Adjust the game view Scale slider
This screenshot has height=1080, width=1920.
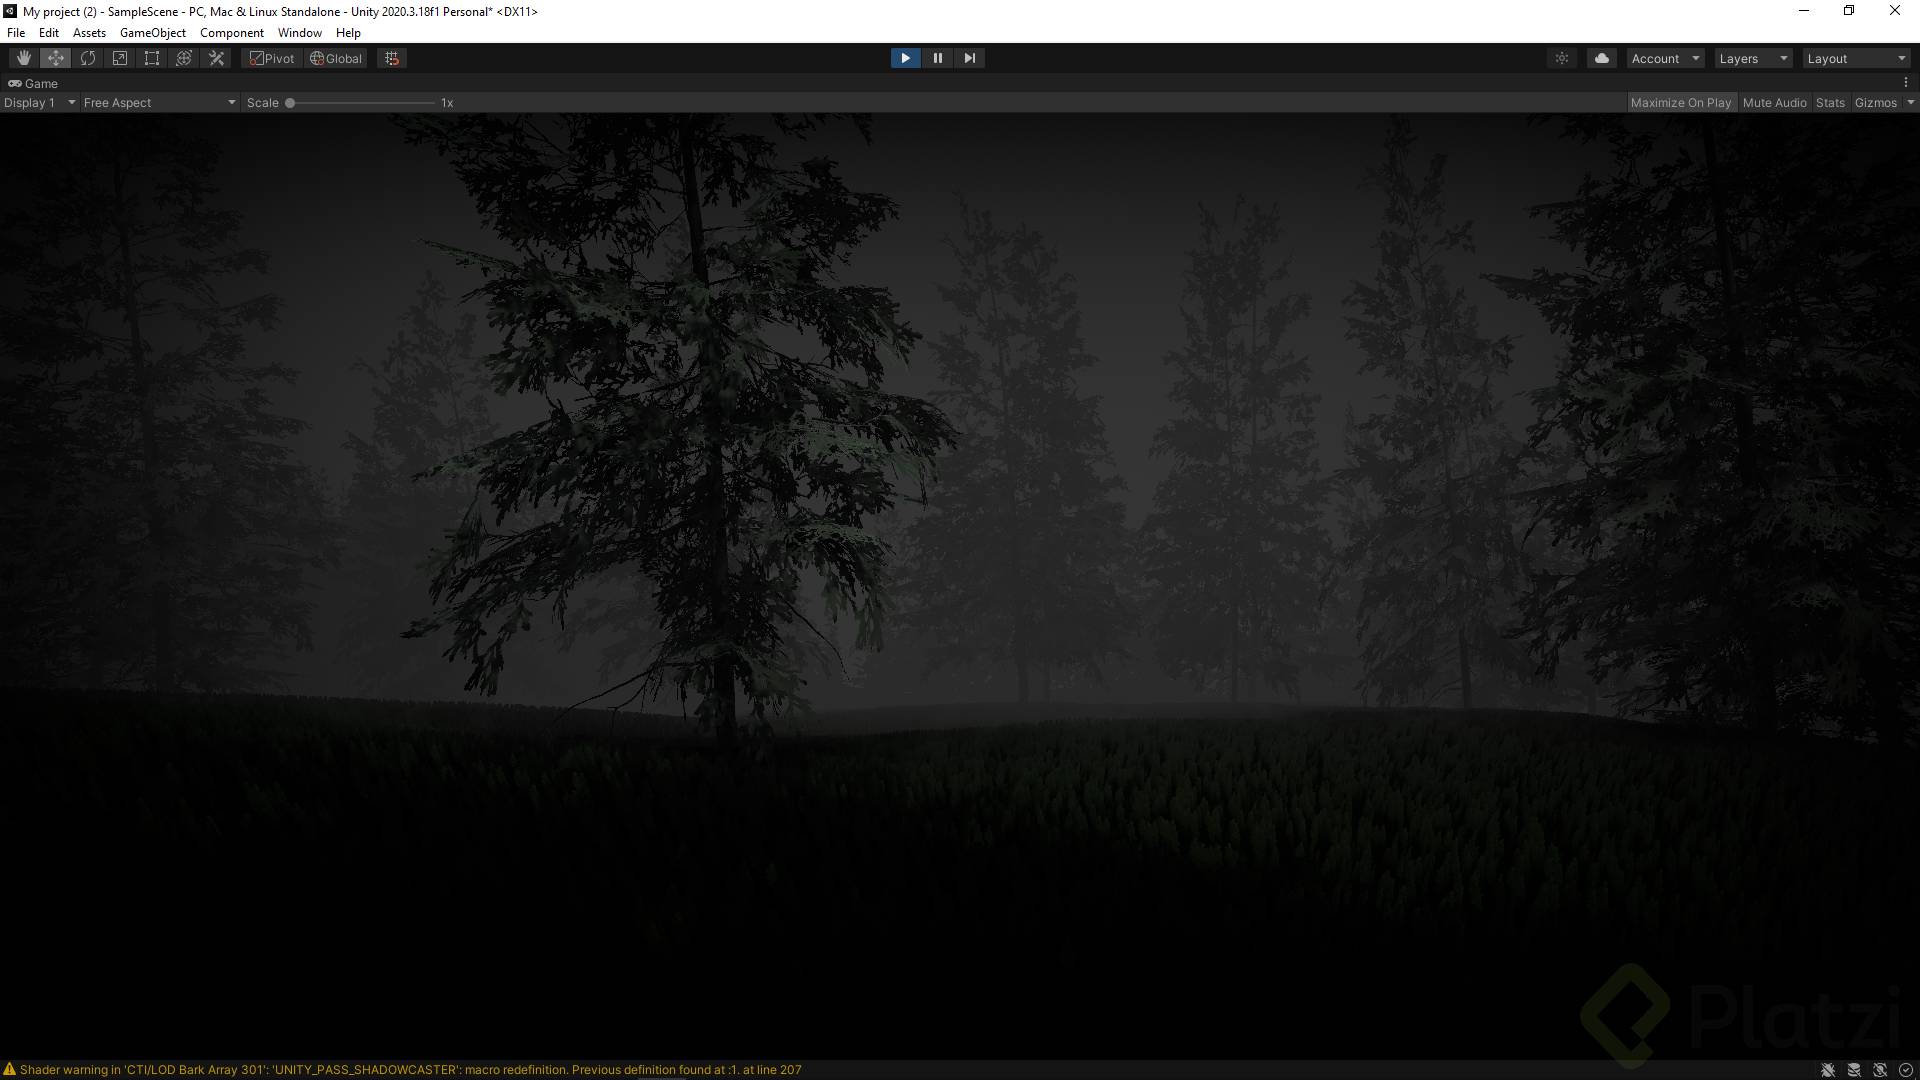tap(290, 102)
